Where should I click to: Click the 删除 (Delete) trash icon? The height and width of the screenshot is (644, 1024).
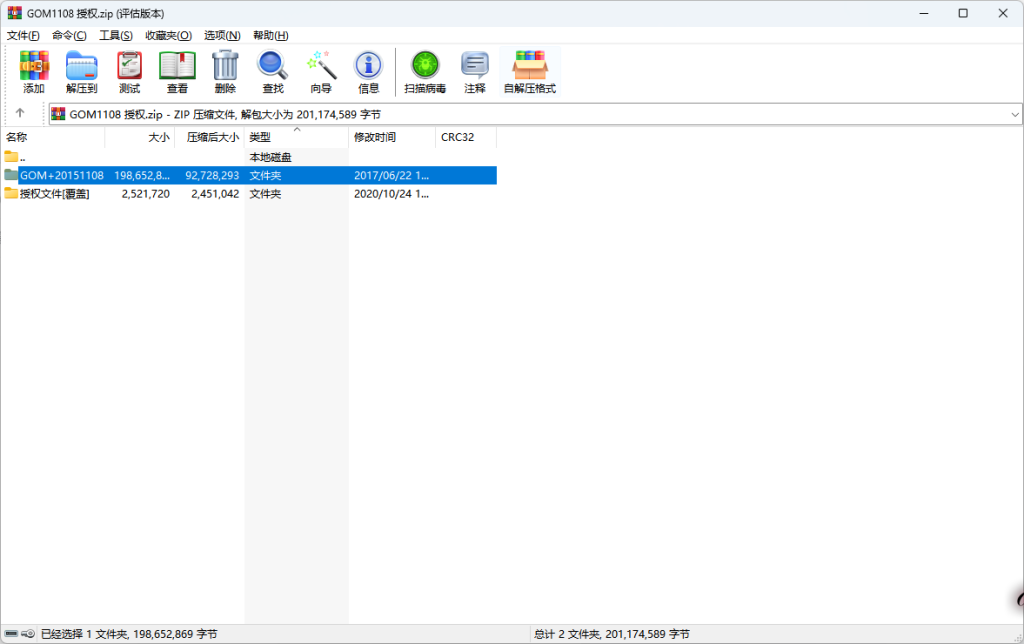click(225, 72)
